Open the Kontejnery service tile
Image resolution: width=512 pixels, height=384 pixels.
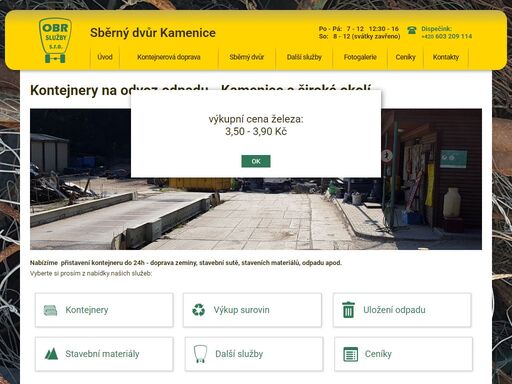click(104, 310)
